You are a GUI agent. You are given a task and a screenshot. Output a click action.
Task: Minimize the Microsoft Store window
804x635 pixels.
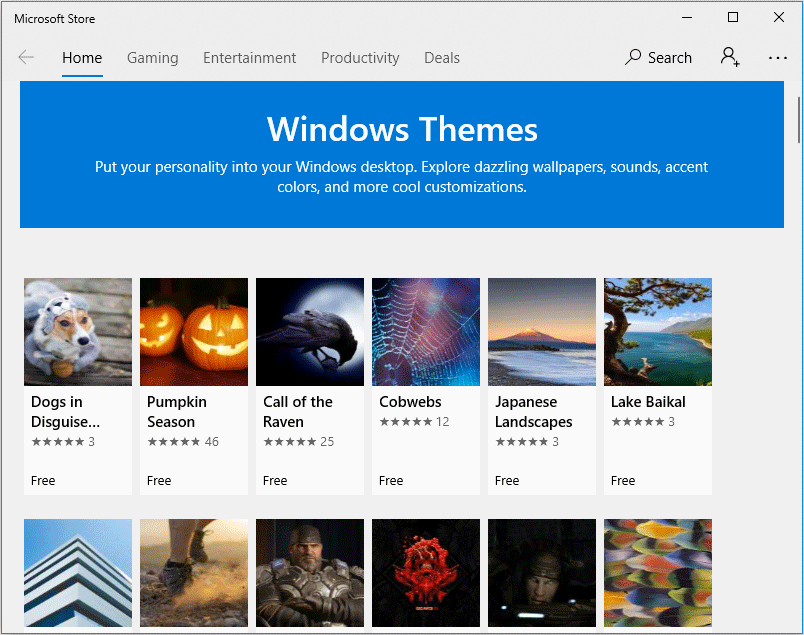687,17
